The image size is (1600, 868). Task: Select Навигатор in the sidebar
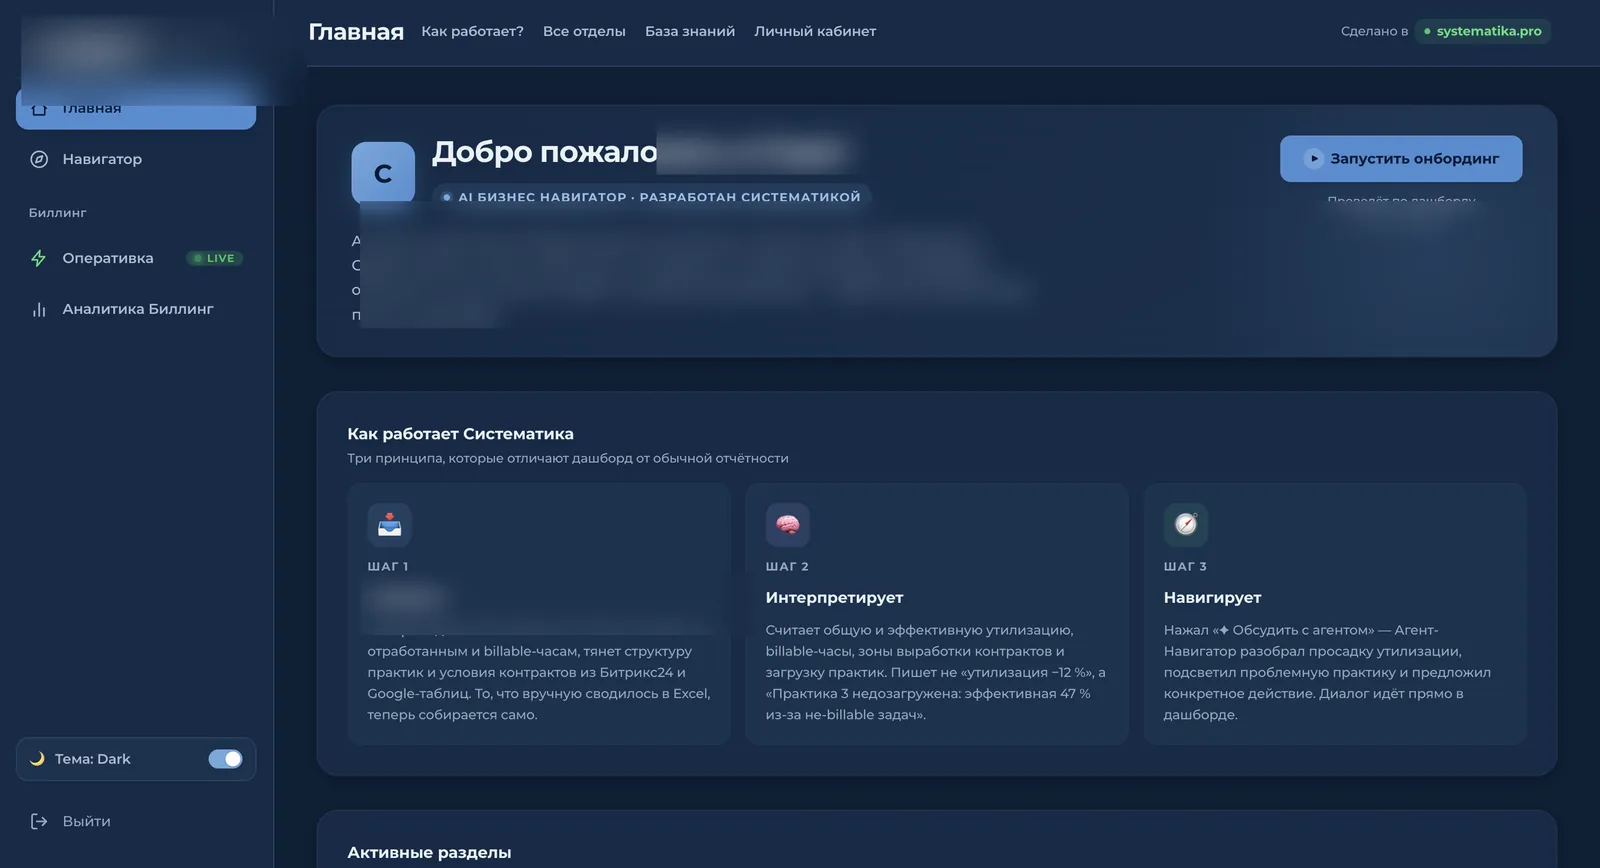coord(136,159)
